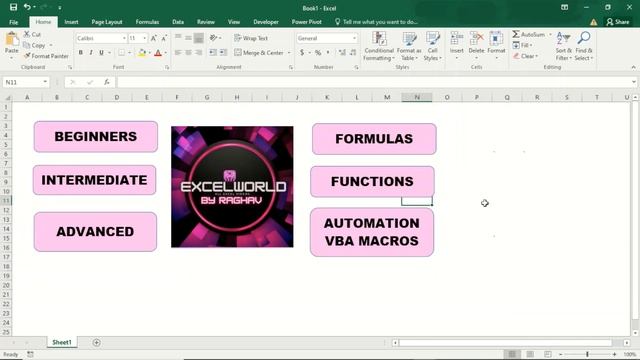The width and height of the screenshot is (640, 360).
Task: Click the Orientation text-angle icon
Action: (213, 38)
